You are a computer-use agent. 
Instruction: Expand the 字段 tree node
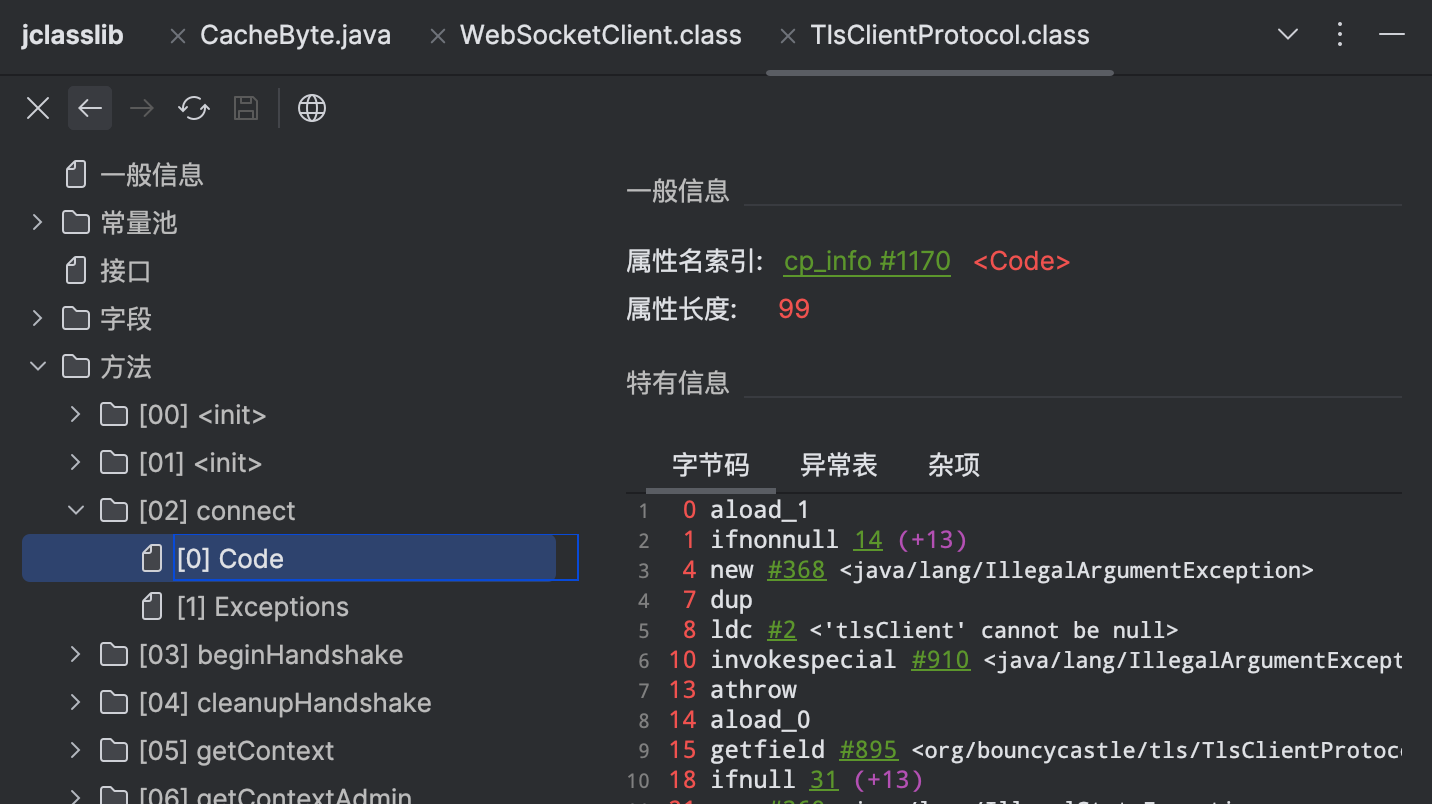pos(38,318)
